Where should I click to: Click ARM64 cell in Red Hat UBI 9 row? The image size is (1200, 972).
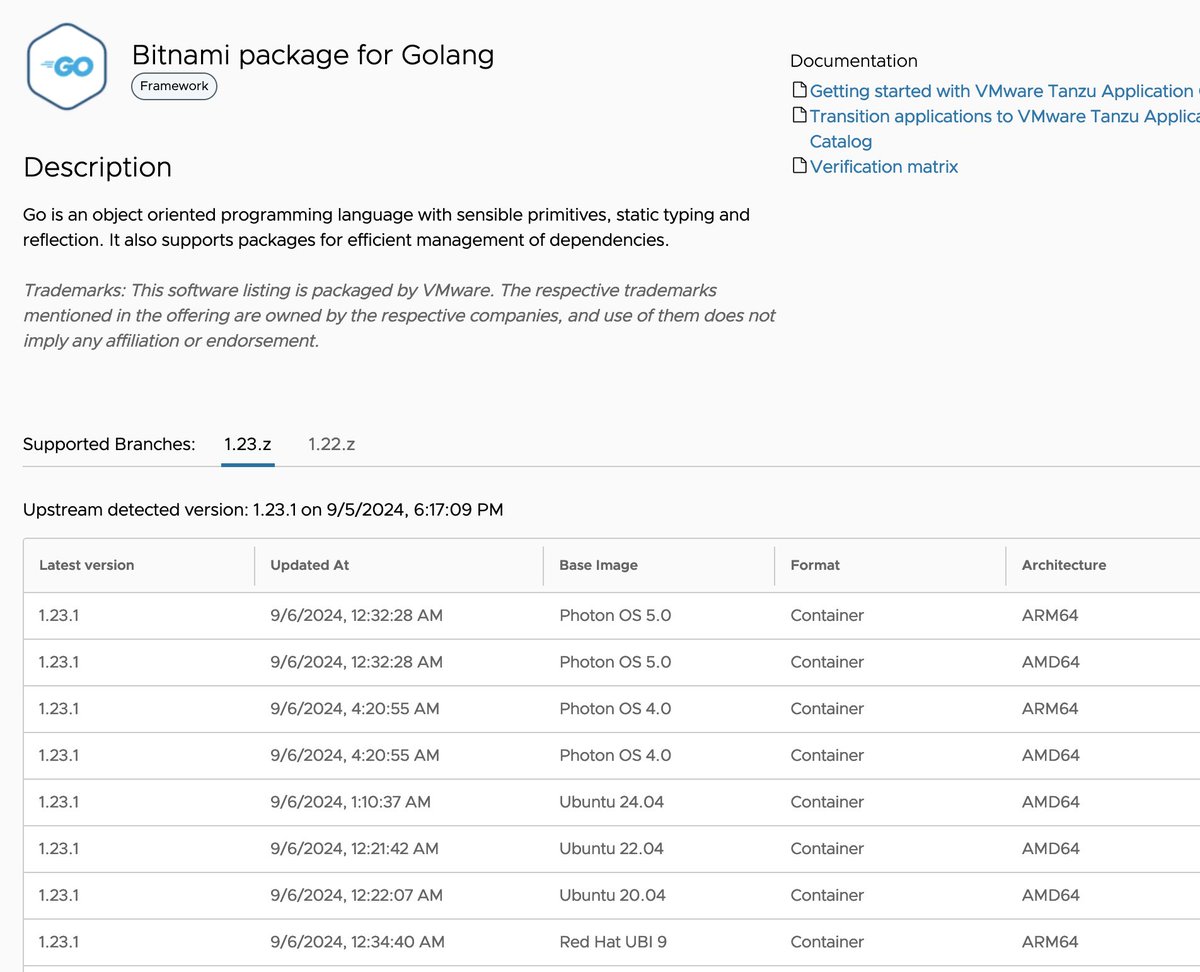[1050, 942]
